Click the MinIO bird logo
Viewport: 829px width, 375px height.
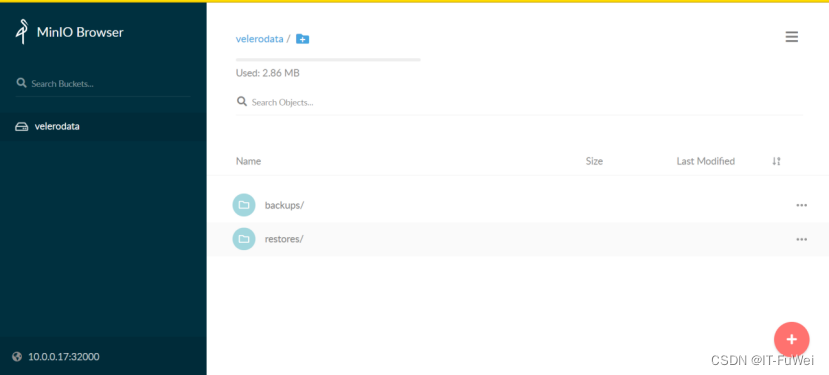pos(21,31)
